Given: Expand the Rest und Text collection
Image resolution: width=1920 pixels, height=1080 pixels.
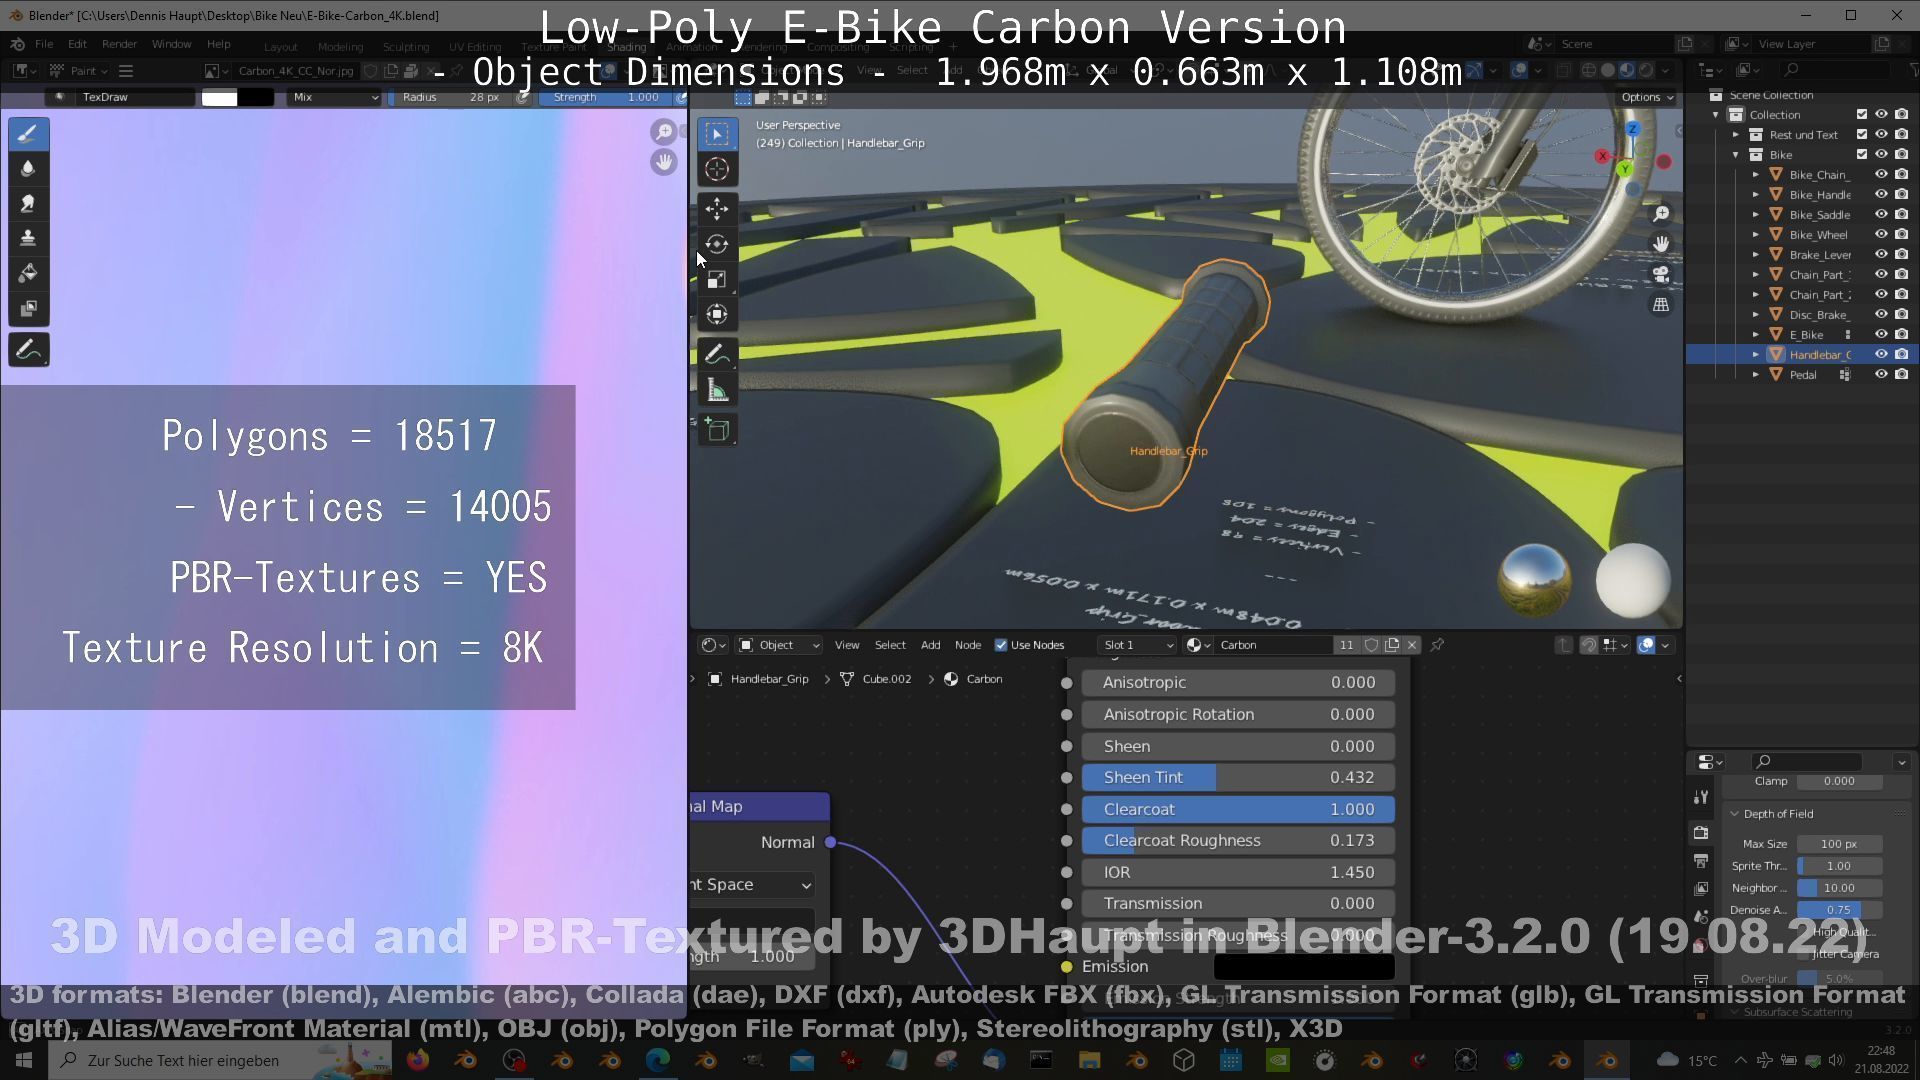Looking at the screenshot, I should click(1736, 135).
